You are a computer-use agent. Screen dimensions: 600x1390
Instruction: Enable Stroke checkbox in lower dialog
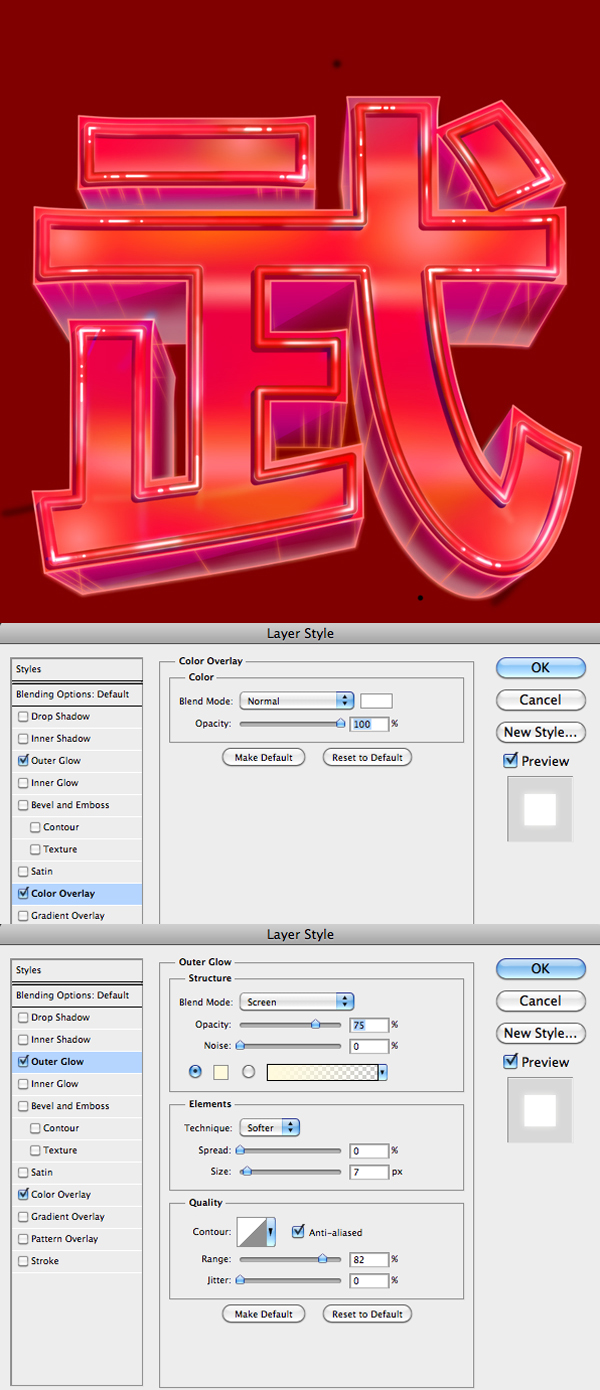coord(23,1261)
